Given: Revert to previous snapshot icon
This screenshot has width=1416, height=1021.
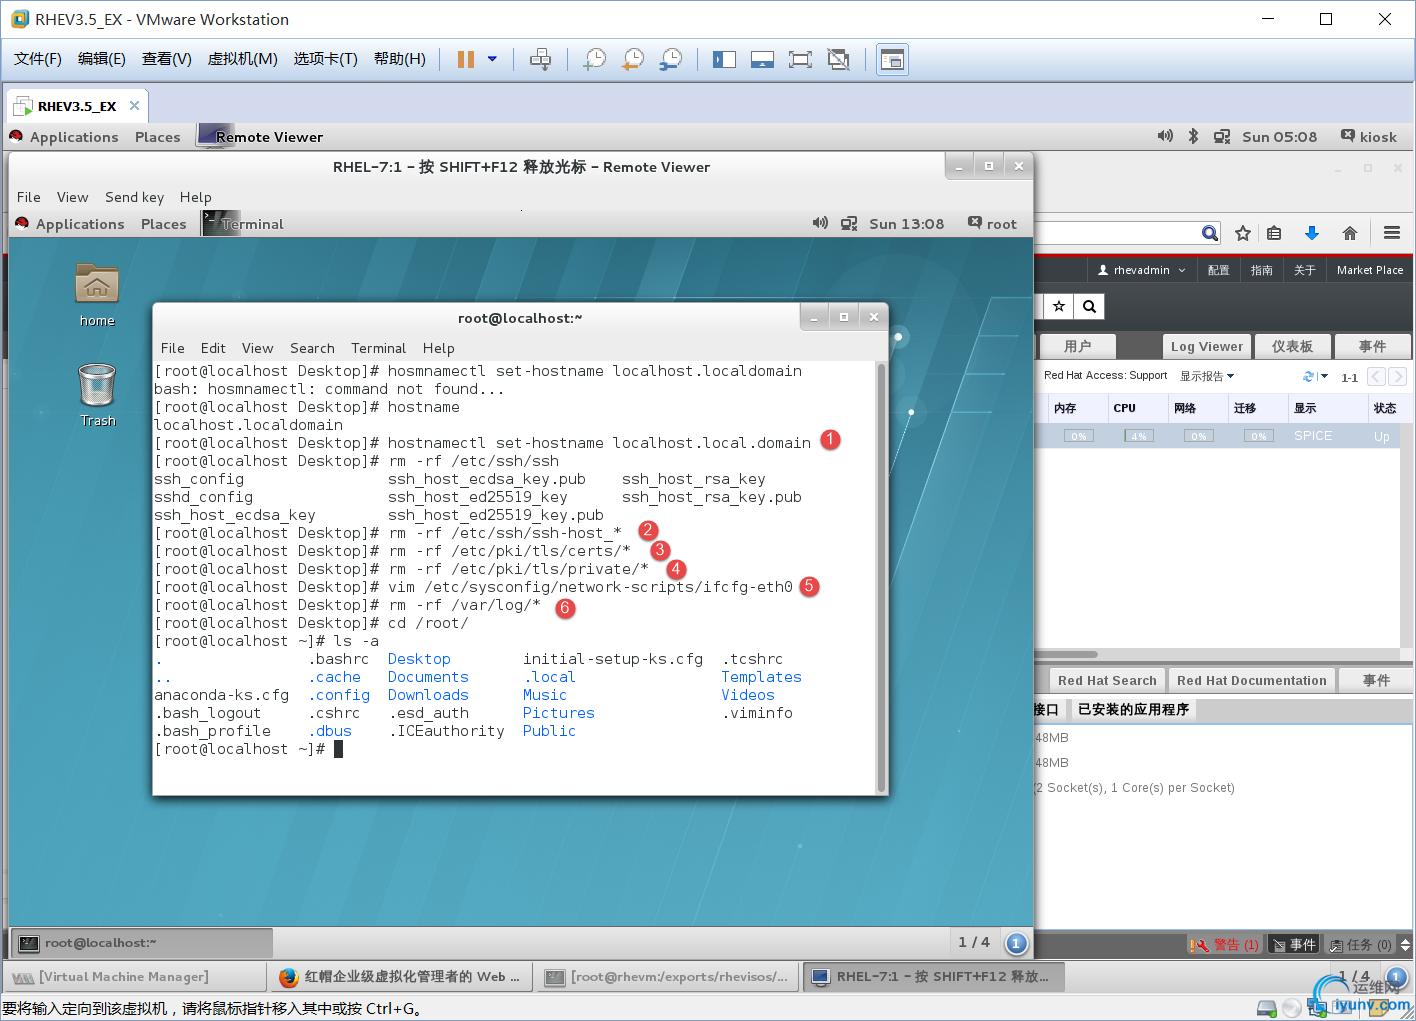Looking at the screenshot, I should (x=633, y=60).
